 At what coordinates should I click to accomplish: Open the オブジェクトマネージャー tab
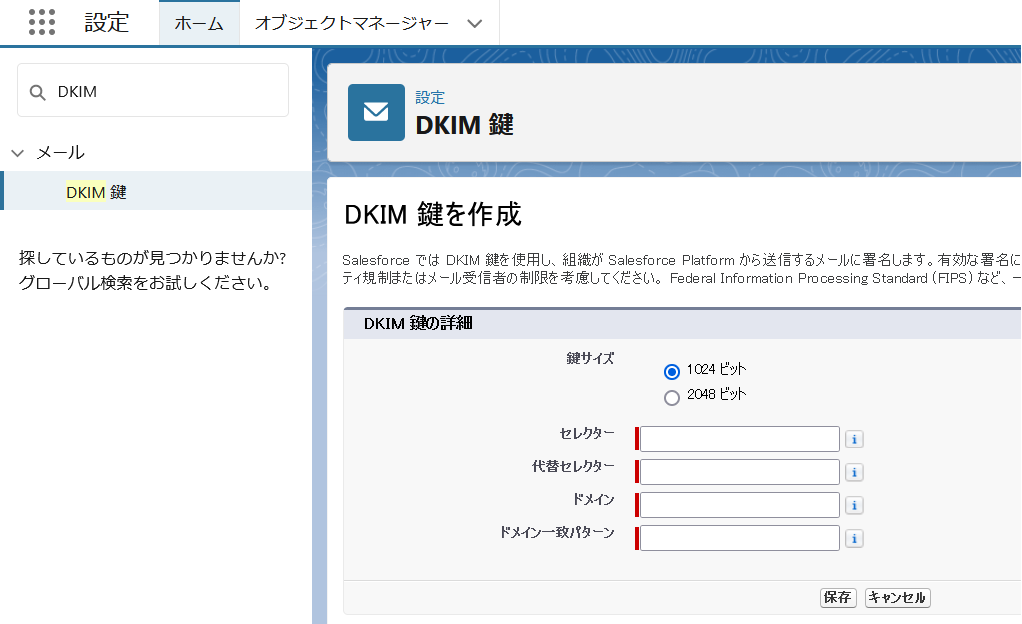point(352,23)
